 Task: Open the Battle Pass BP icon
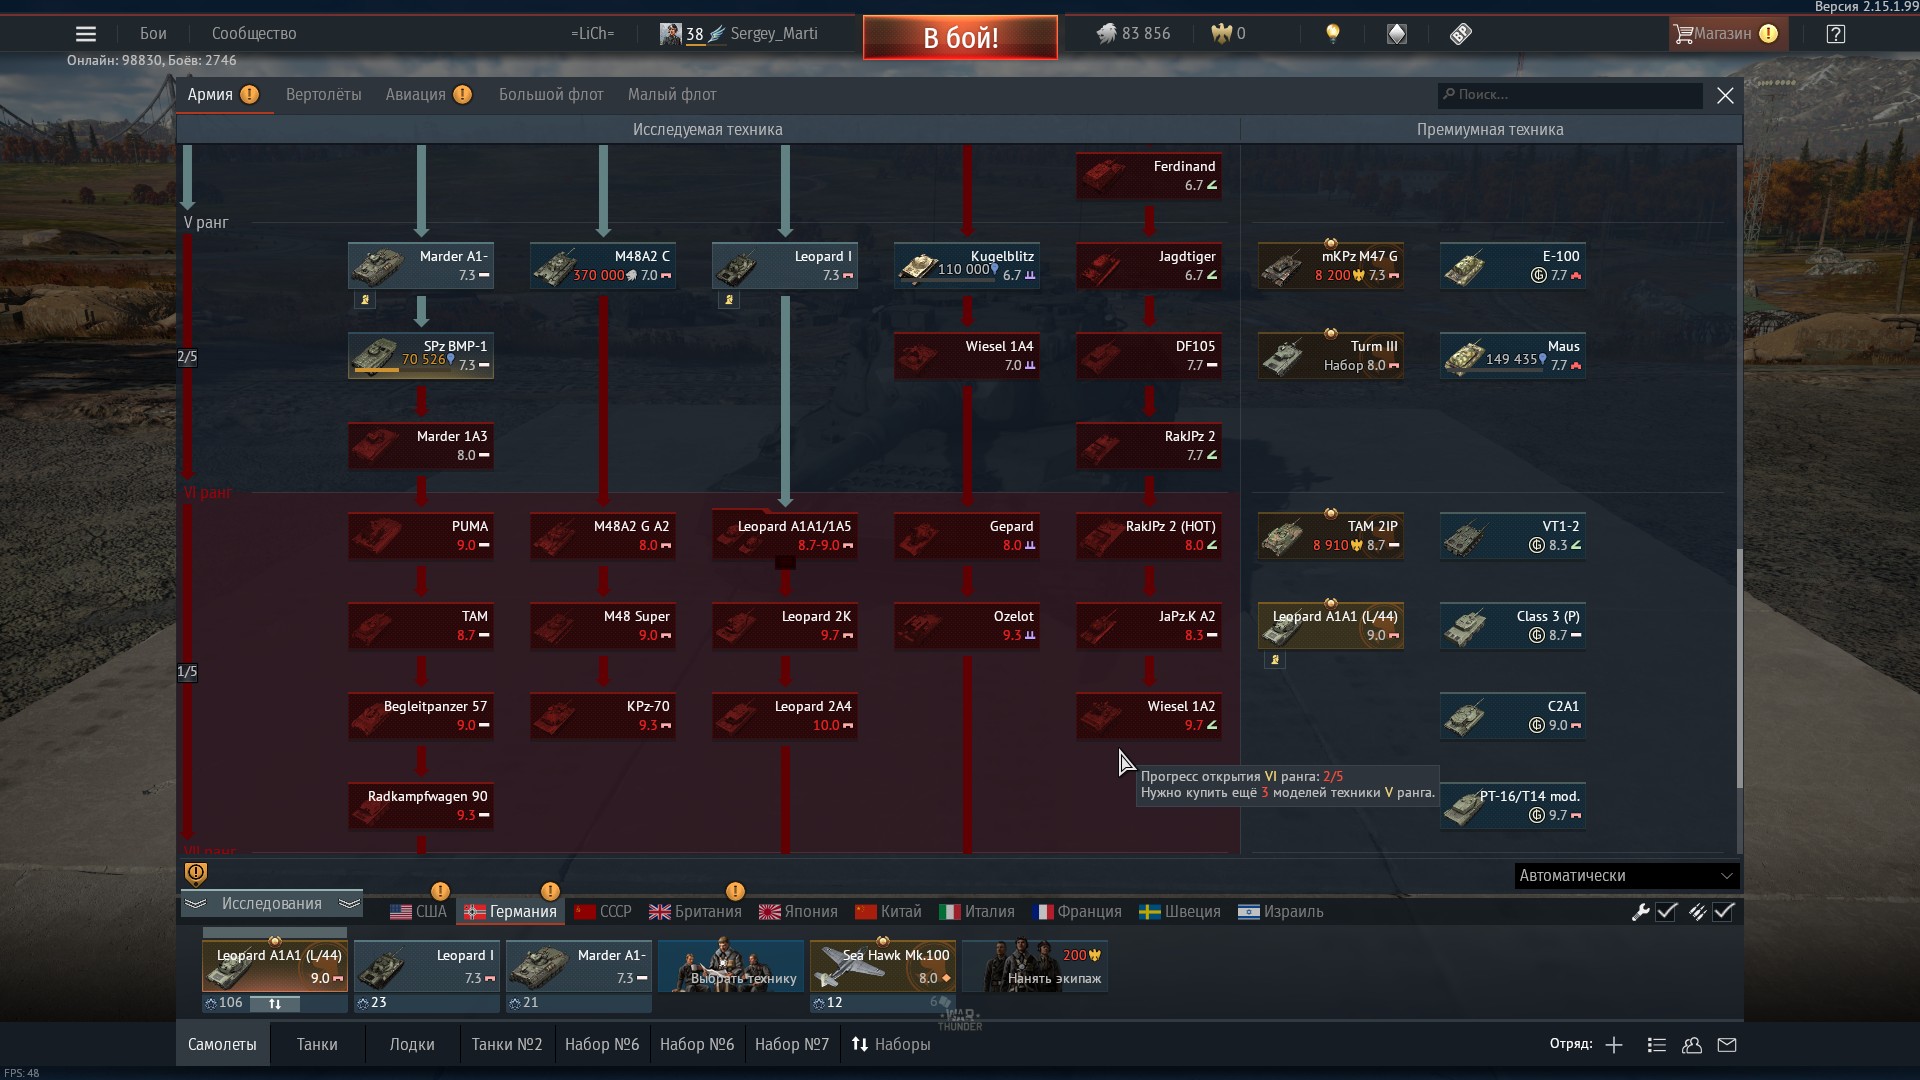pos(1461,34)
